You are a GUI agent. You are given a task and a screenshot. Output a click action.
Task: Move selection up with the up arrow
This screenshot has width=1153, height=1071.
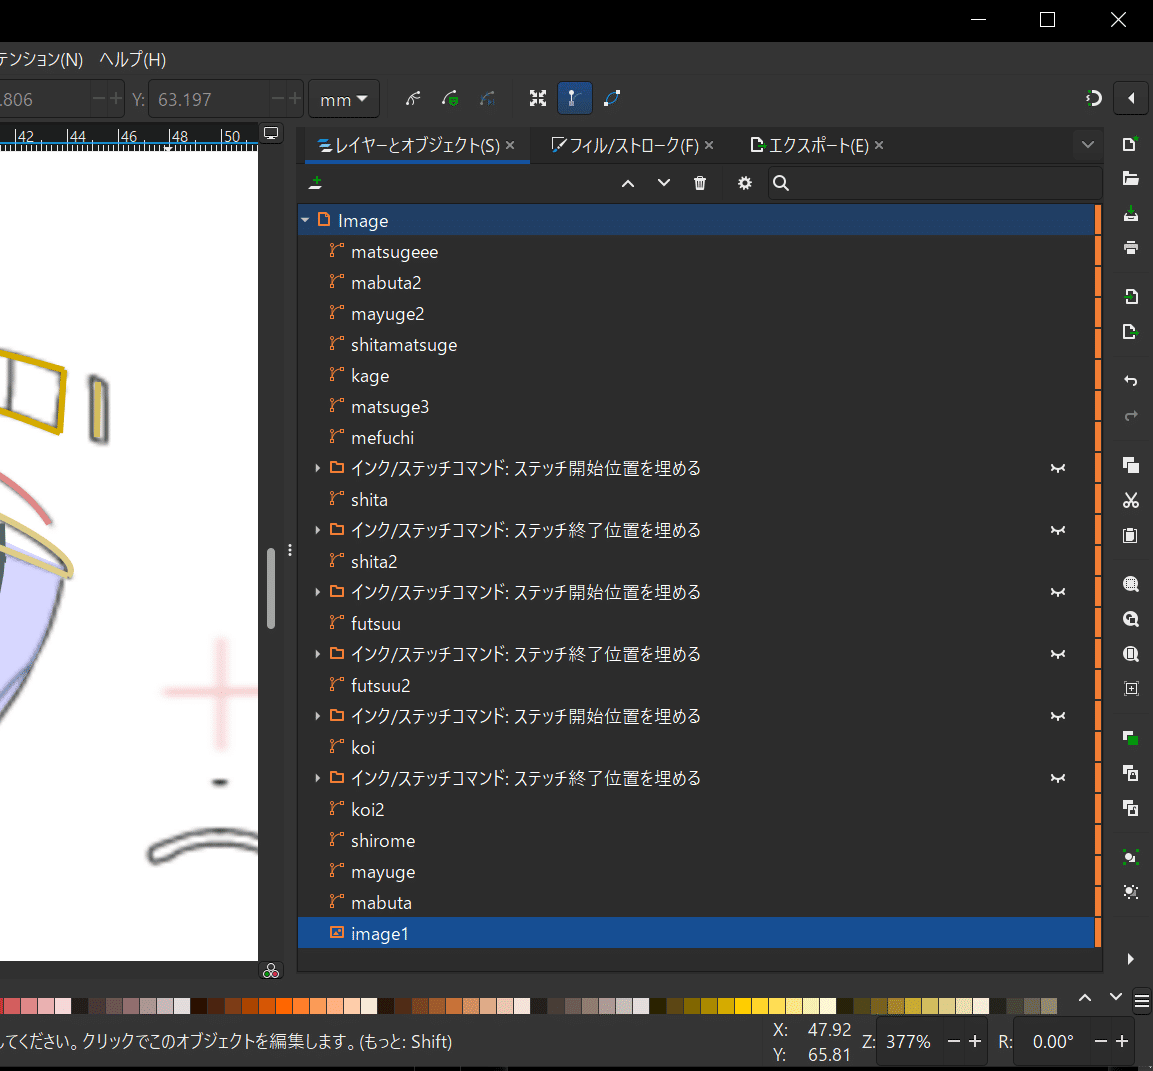tap(628, 183)
